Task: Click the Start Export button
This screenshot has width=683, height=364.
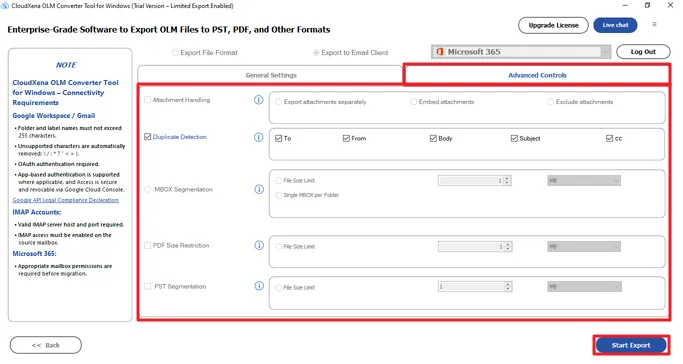Action: (x=631, y=345)
